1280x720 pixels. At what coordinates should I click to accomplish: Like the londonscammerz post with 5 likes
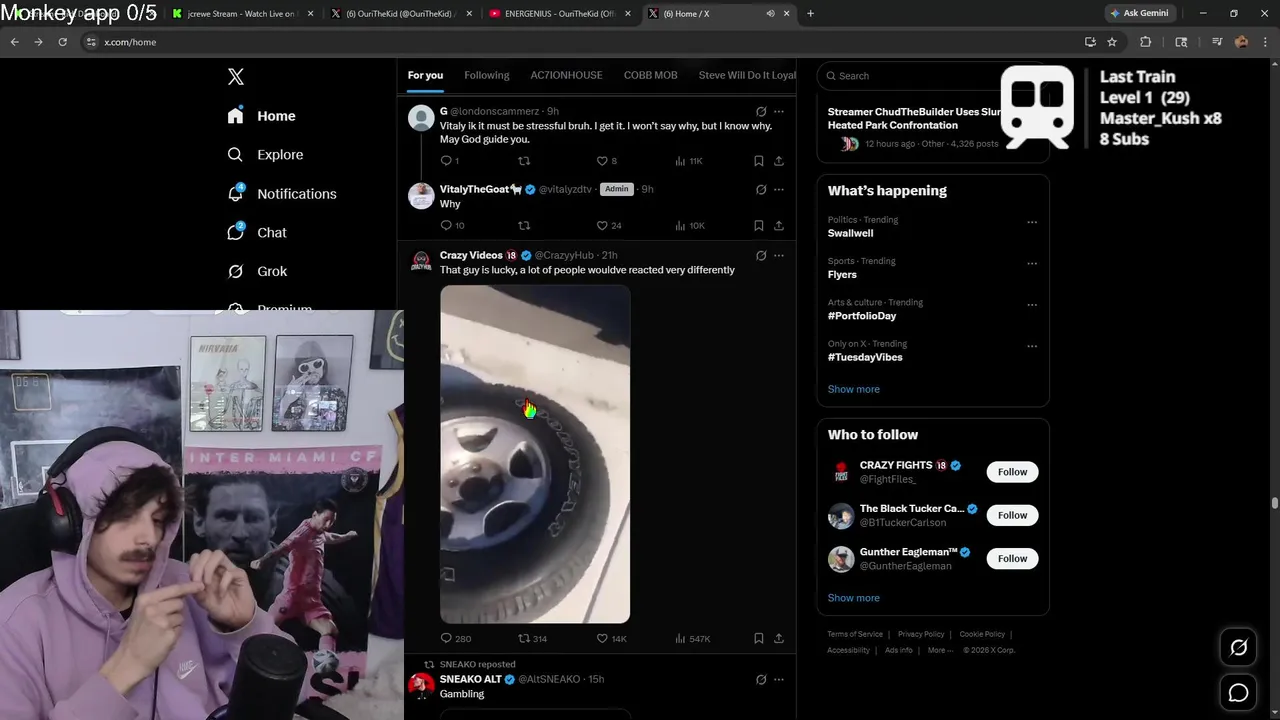[602, 161]
